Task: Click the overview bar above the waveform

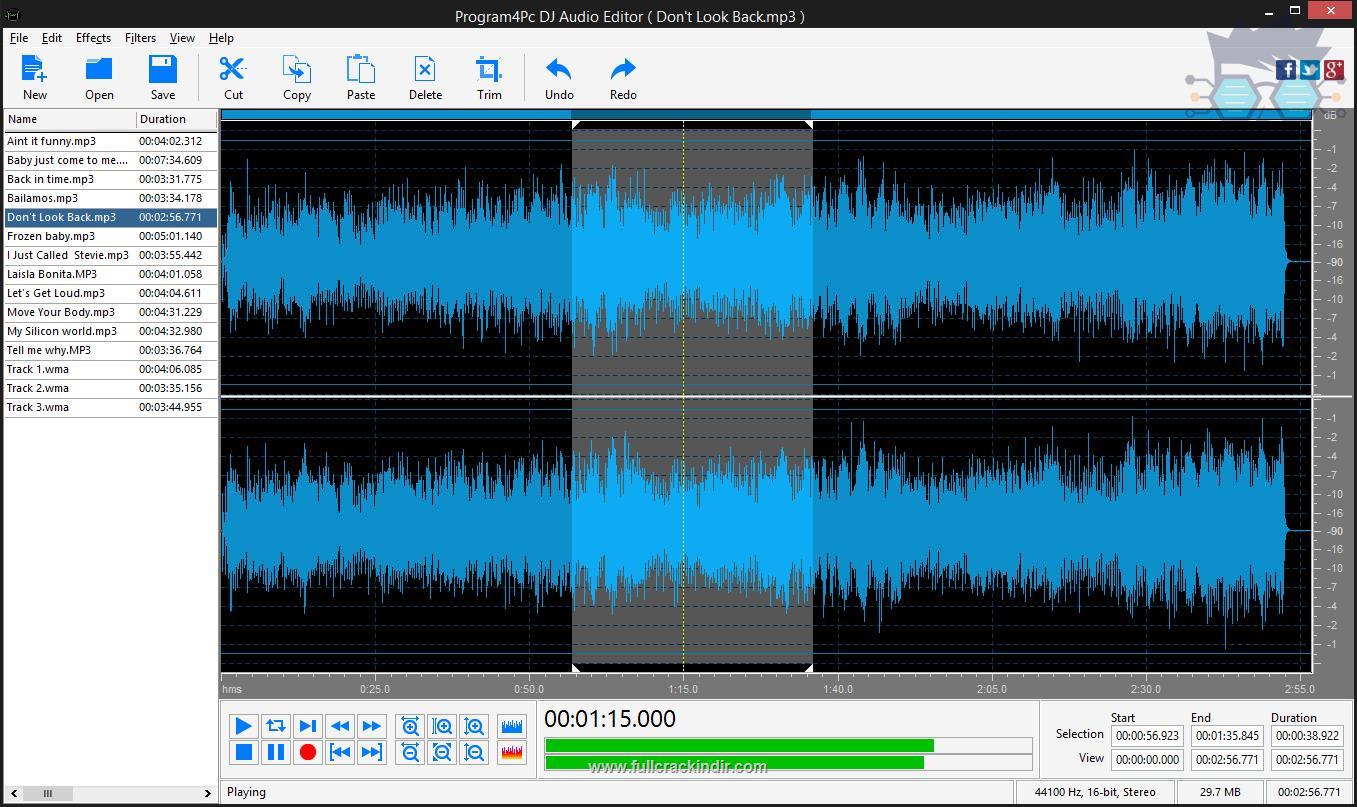Action: click(765, 114)
